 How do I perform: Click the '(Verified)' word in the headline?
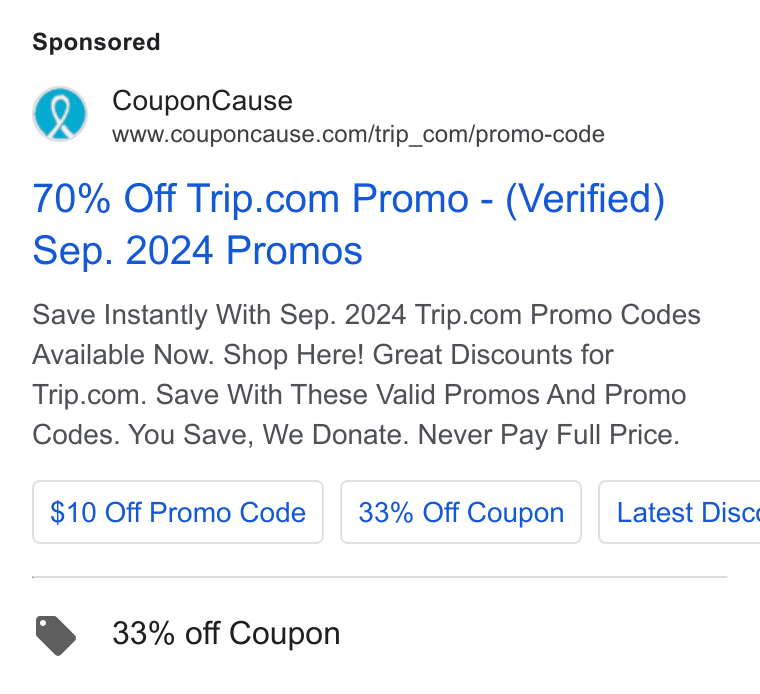tap(585, 199)
